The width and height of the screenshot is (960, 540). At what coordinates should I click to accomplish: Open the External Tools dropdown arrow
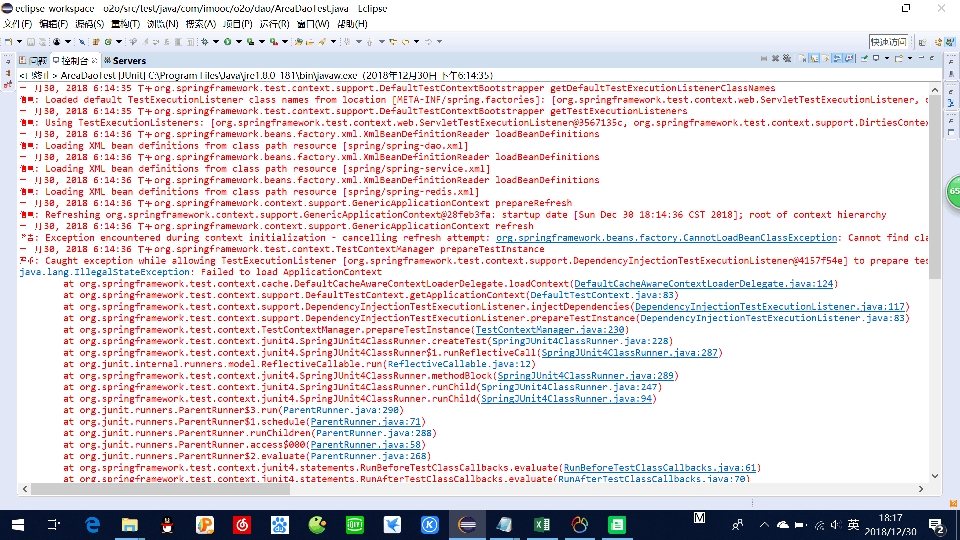click(x=285, y=42)
